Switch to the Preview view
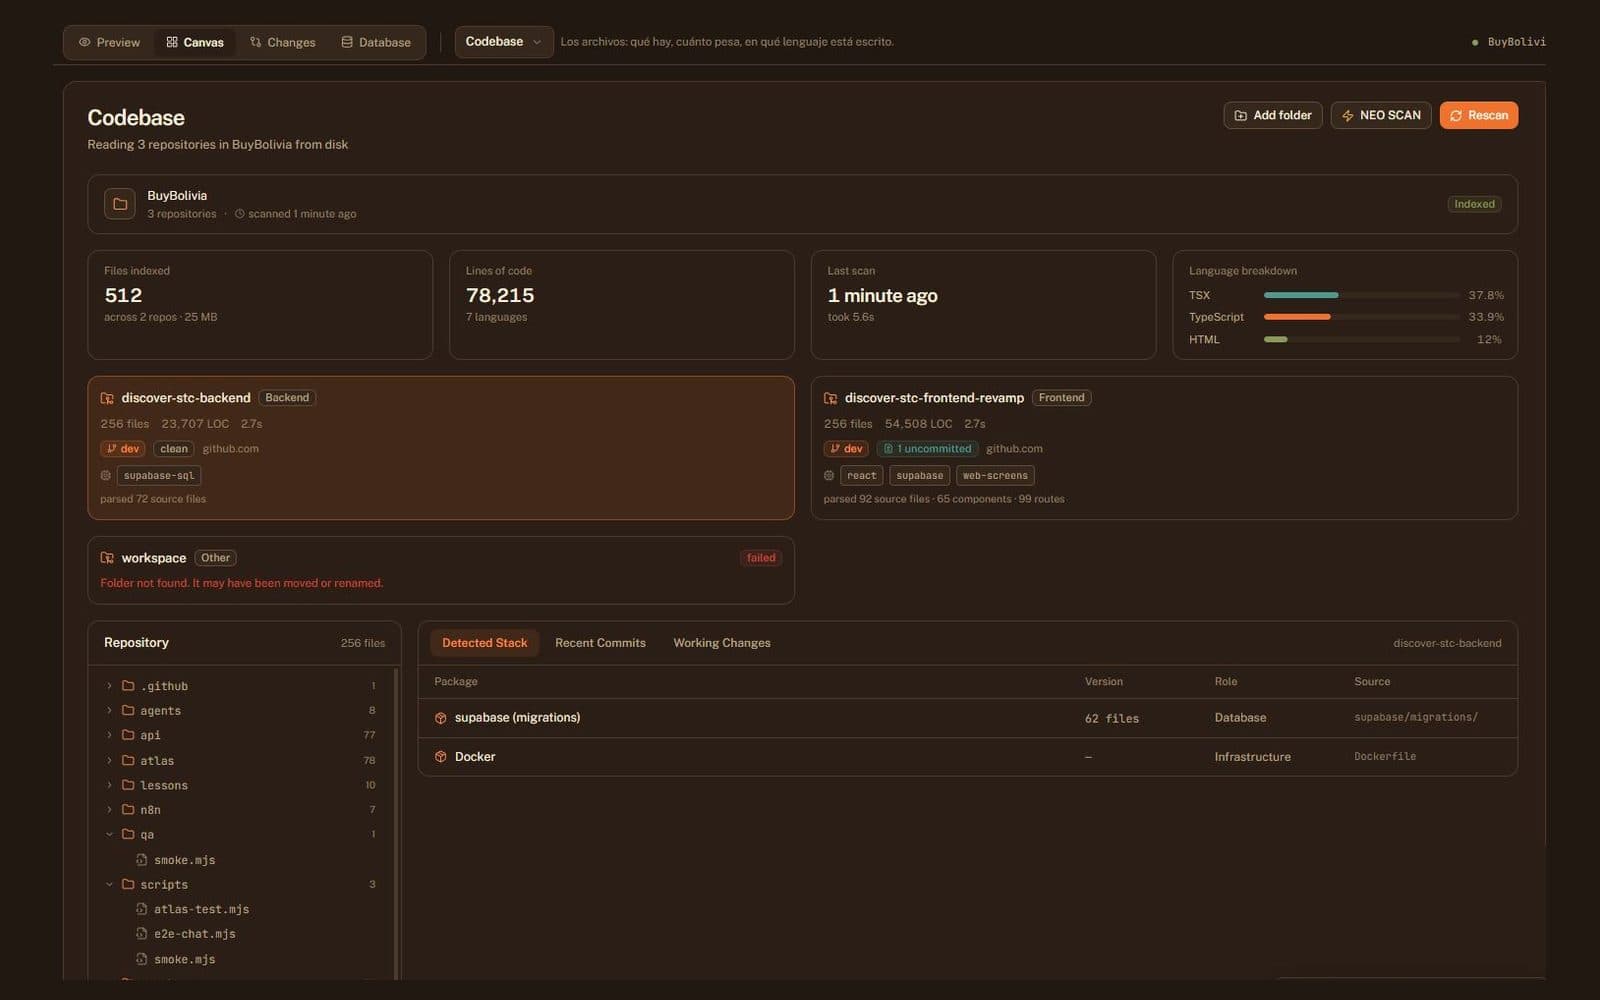Image resolution: width=1600 pixels, height=1000 pixels. point(109,42)
